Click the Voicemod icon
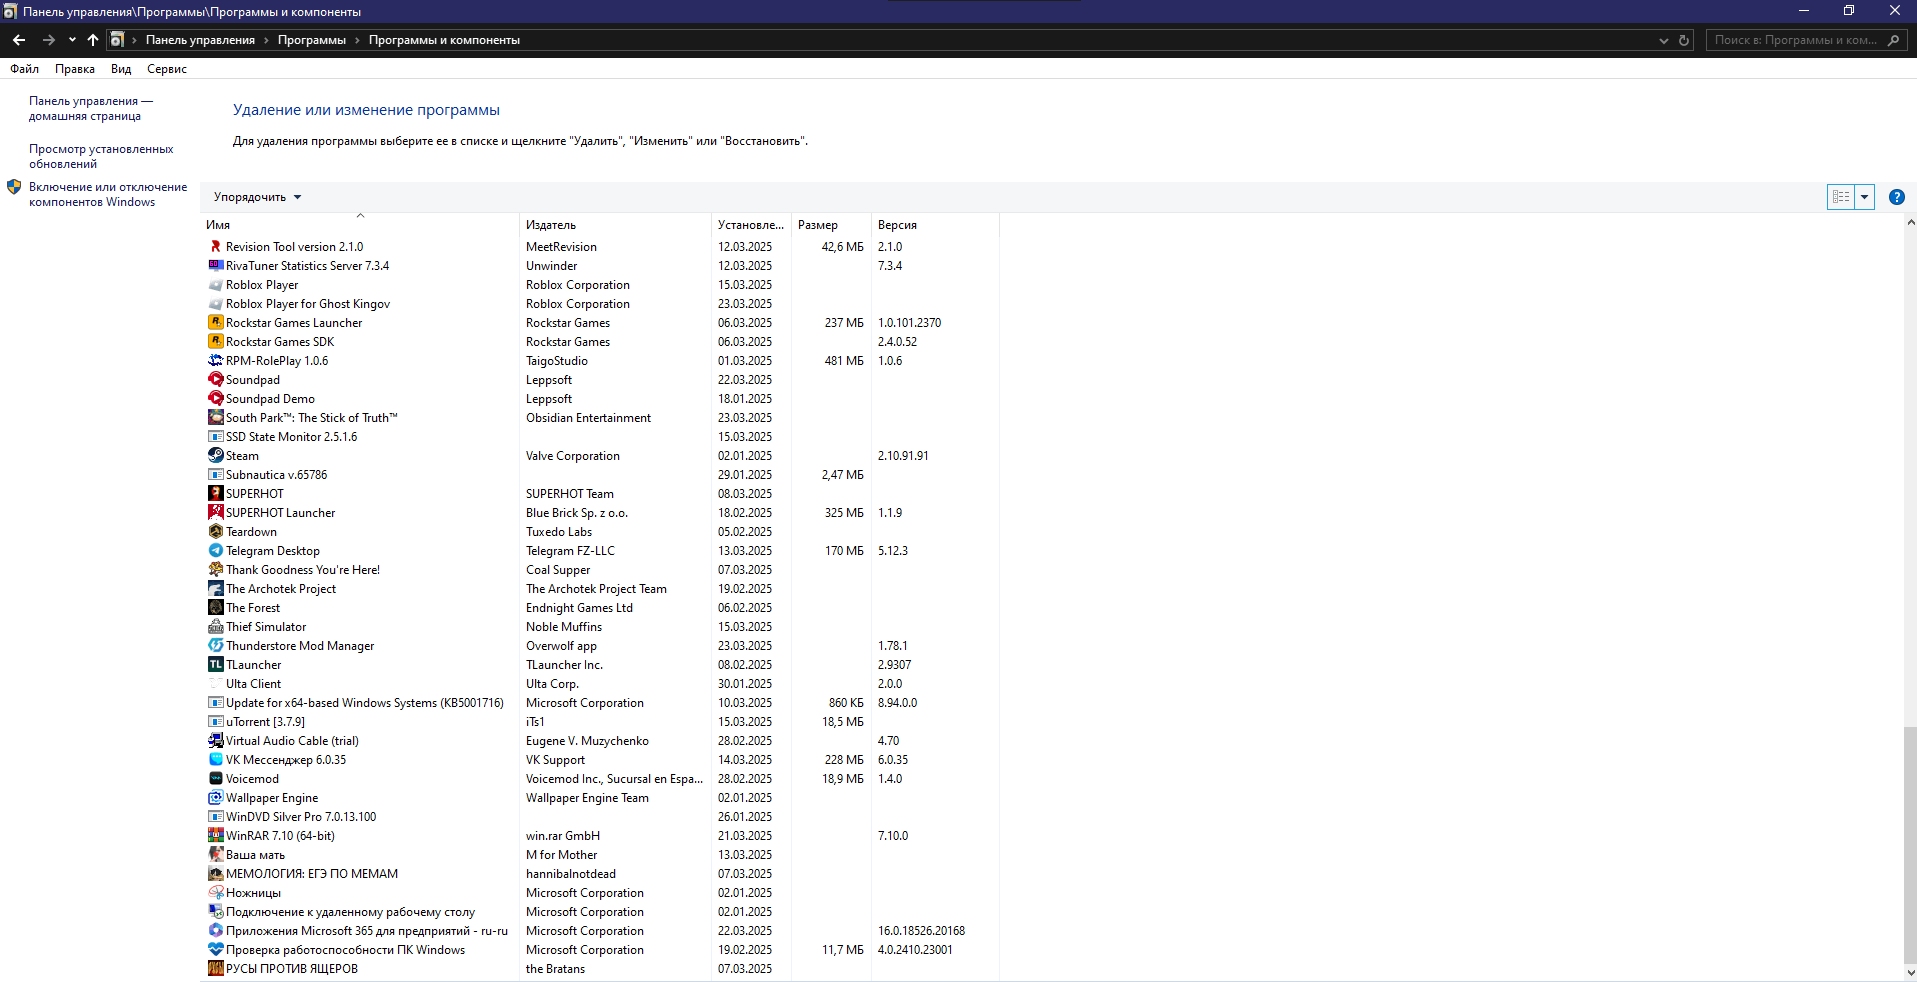 coord(215,778)
